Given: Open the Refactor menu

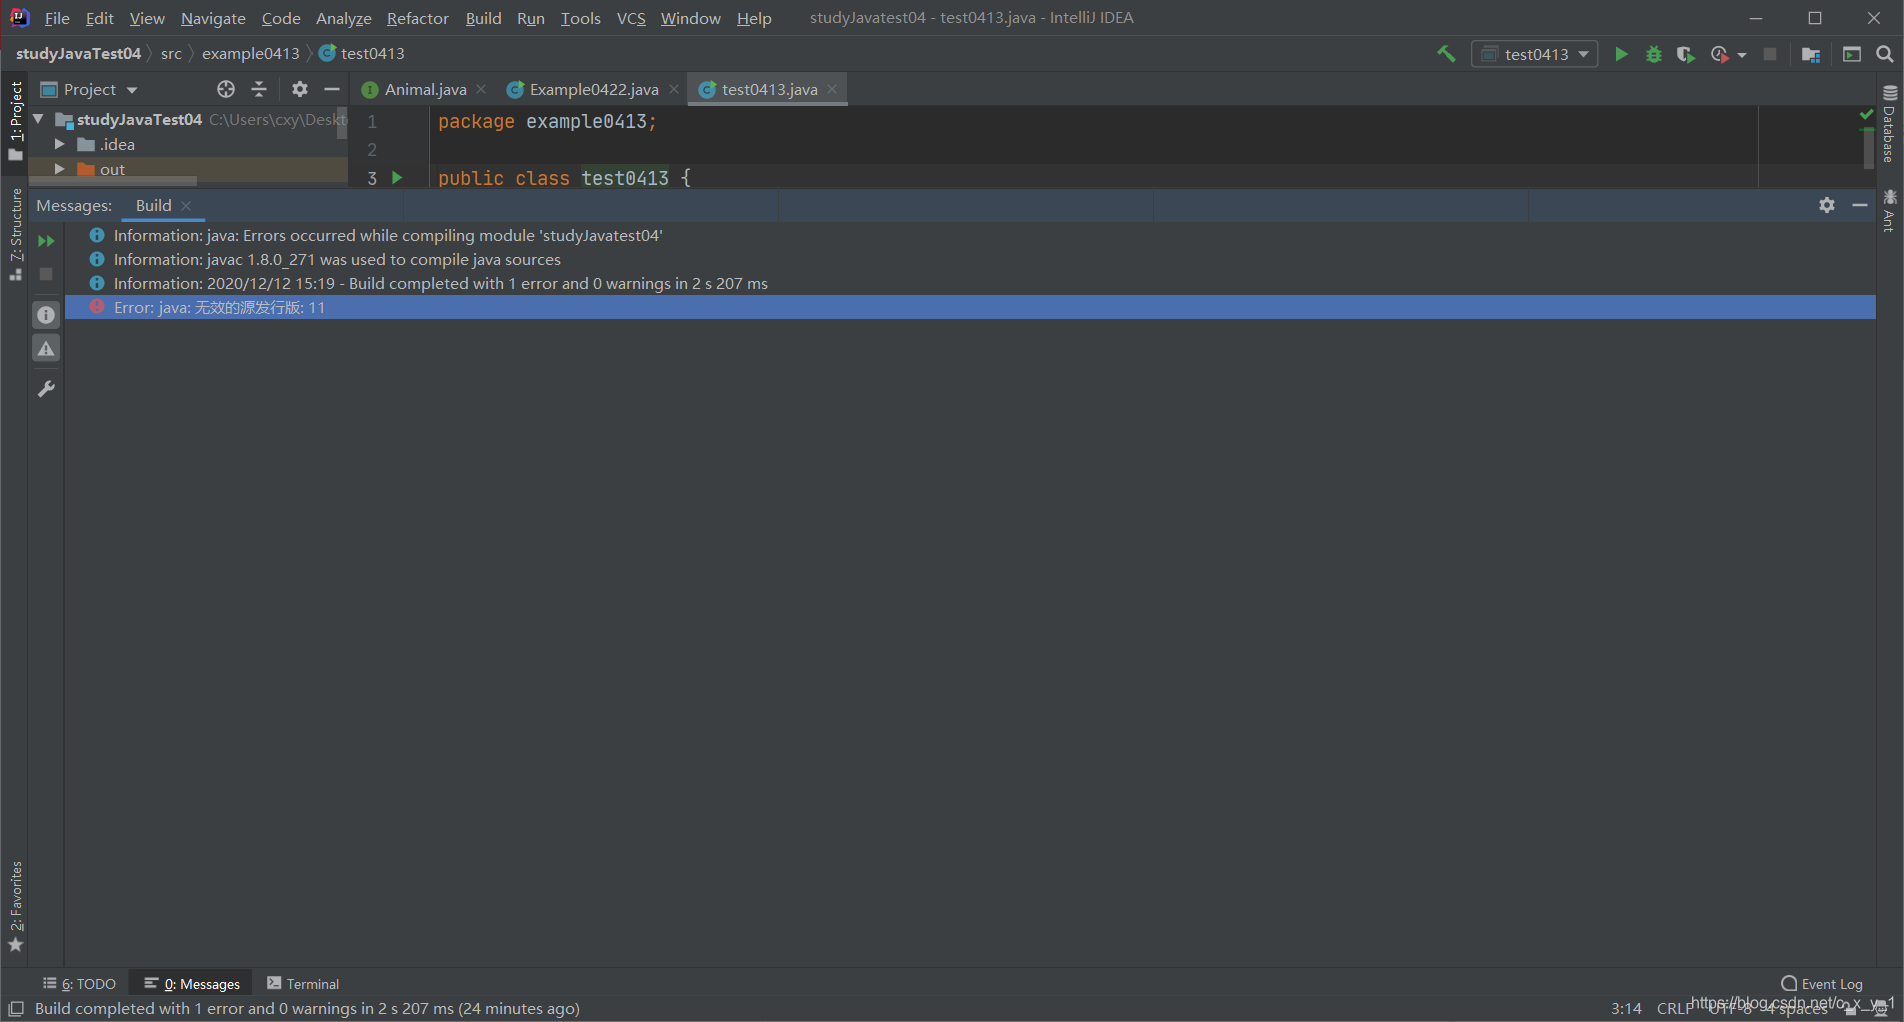Looking at the screenshot, I should coord(417,18).
